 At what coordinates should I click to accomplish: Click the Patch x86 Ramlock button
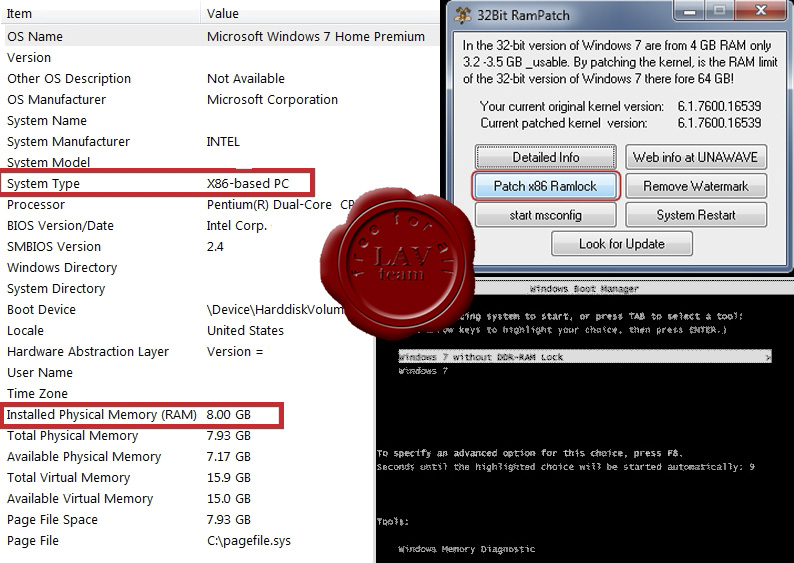tap(545, 186)
